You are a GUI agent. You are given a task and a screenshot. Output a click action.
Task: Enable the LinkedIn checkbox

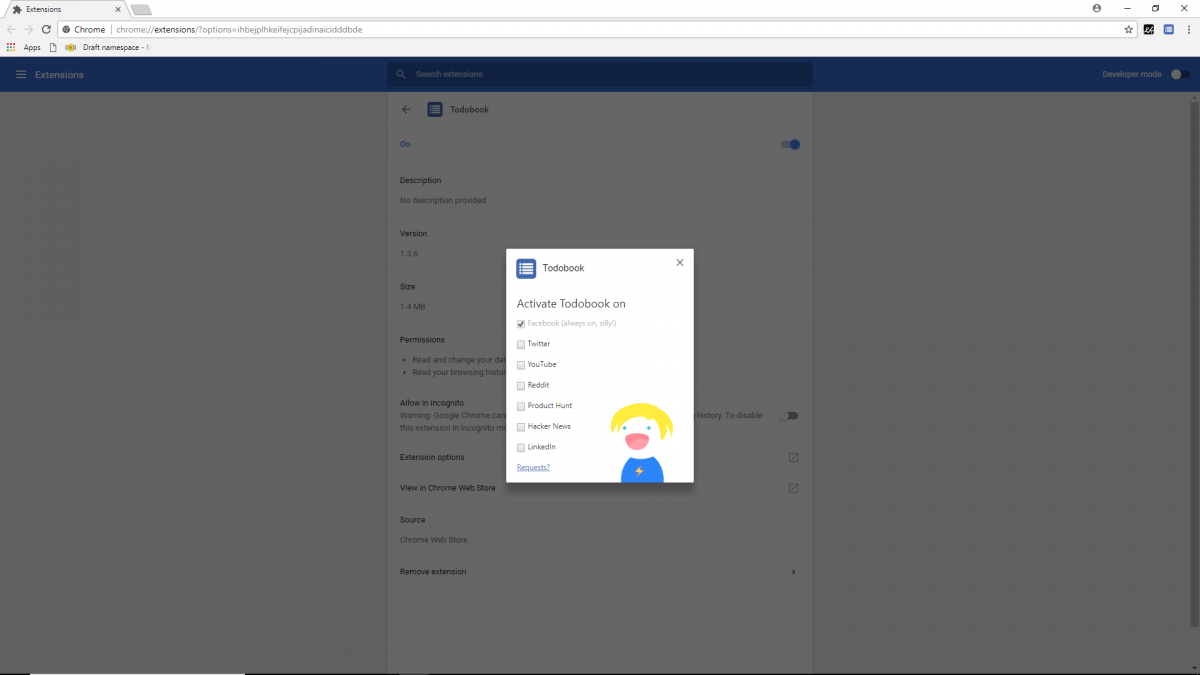point(521,447)
